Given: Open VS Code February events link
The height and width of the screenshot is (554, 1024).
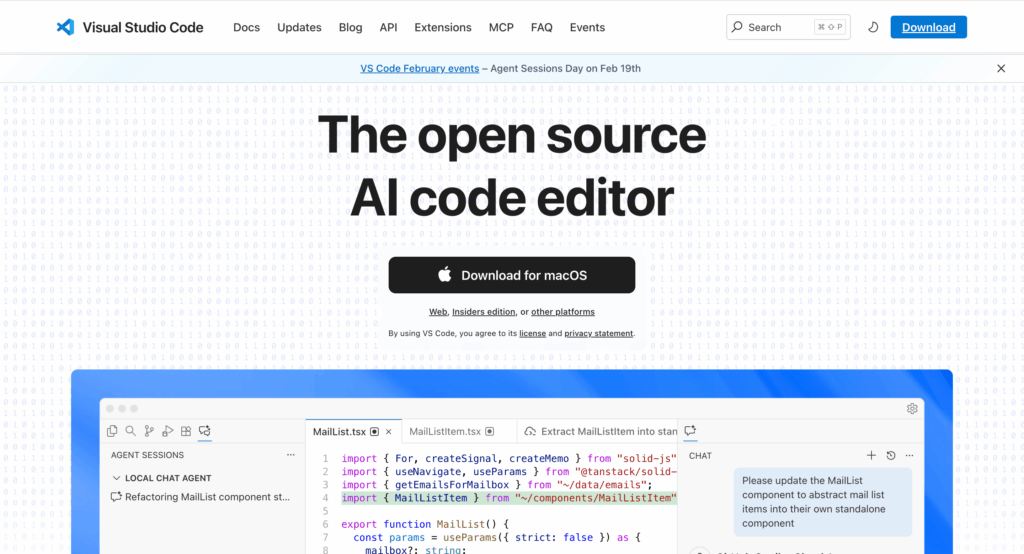Looking at the screenshot, I should (419, 69).
